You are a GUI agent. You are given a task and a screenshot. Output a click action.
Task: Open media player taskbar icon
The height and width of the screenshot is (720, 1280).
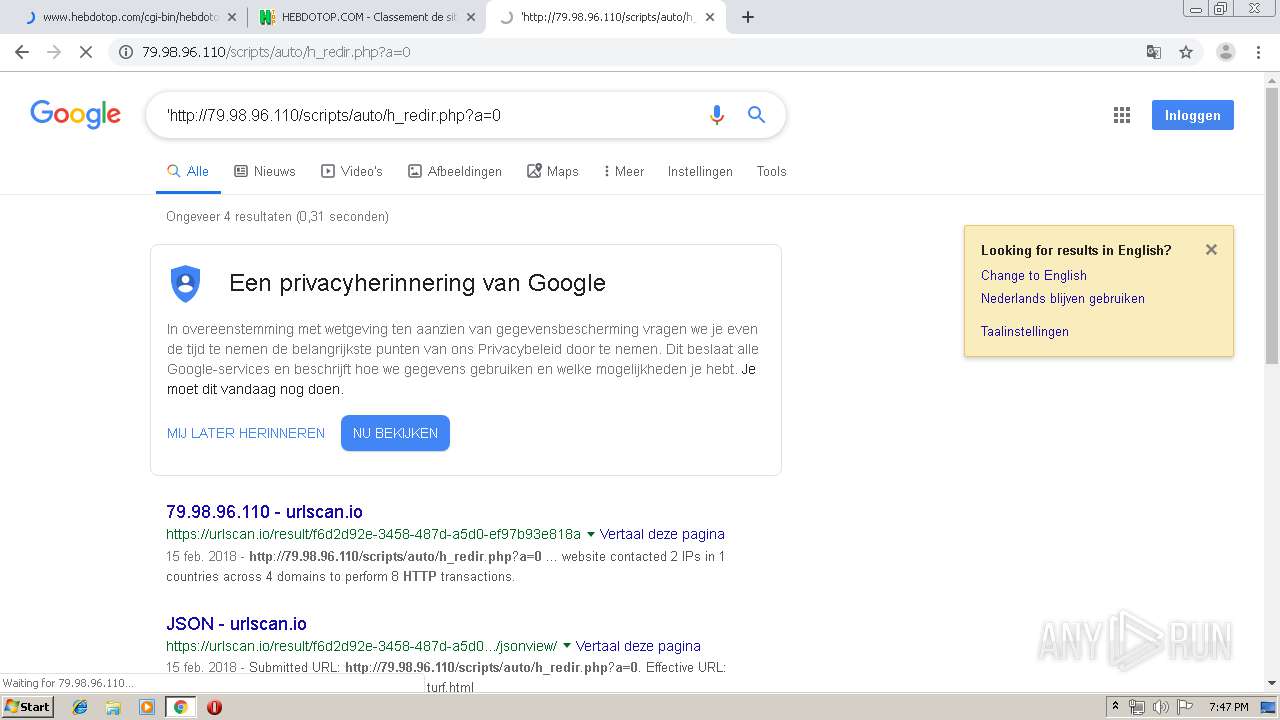coord(146,707)
